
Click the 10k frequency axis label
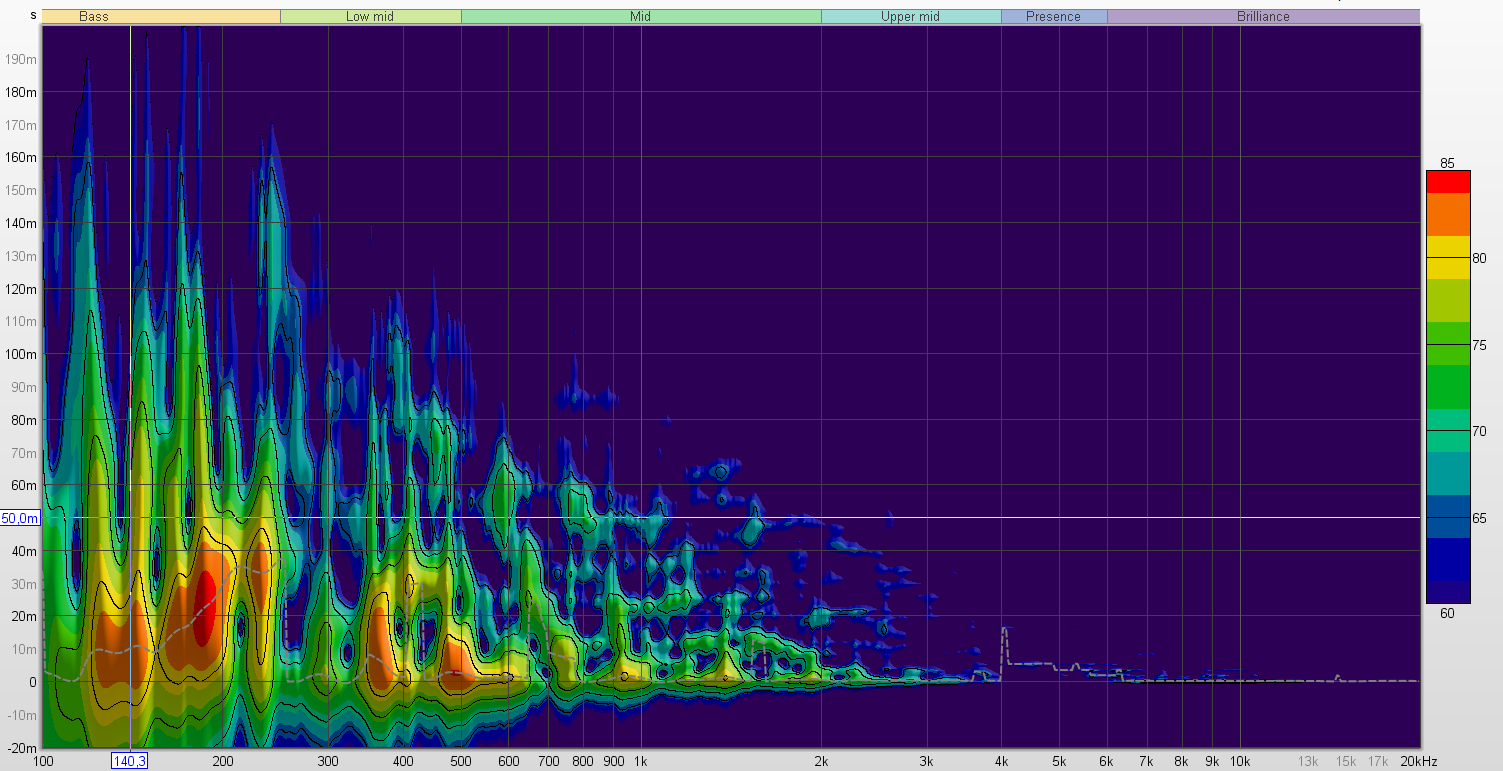(x=1240, y=761)
